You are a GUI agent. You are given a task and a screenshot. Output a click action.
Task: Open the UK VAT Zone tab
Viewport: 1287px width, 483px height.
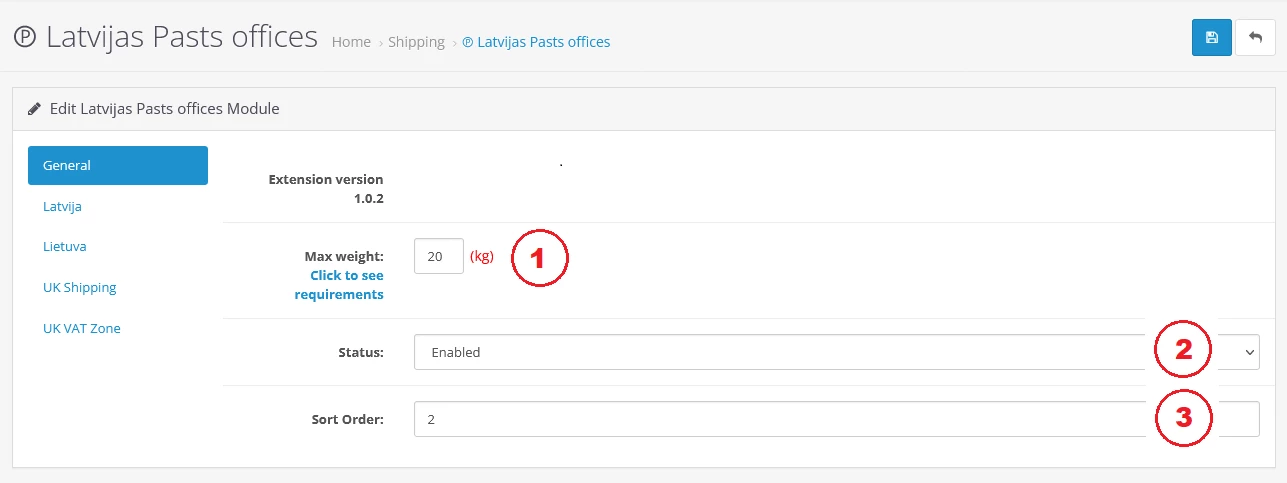click(82, 328)
